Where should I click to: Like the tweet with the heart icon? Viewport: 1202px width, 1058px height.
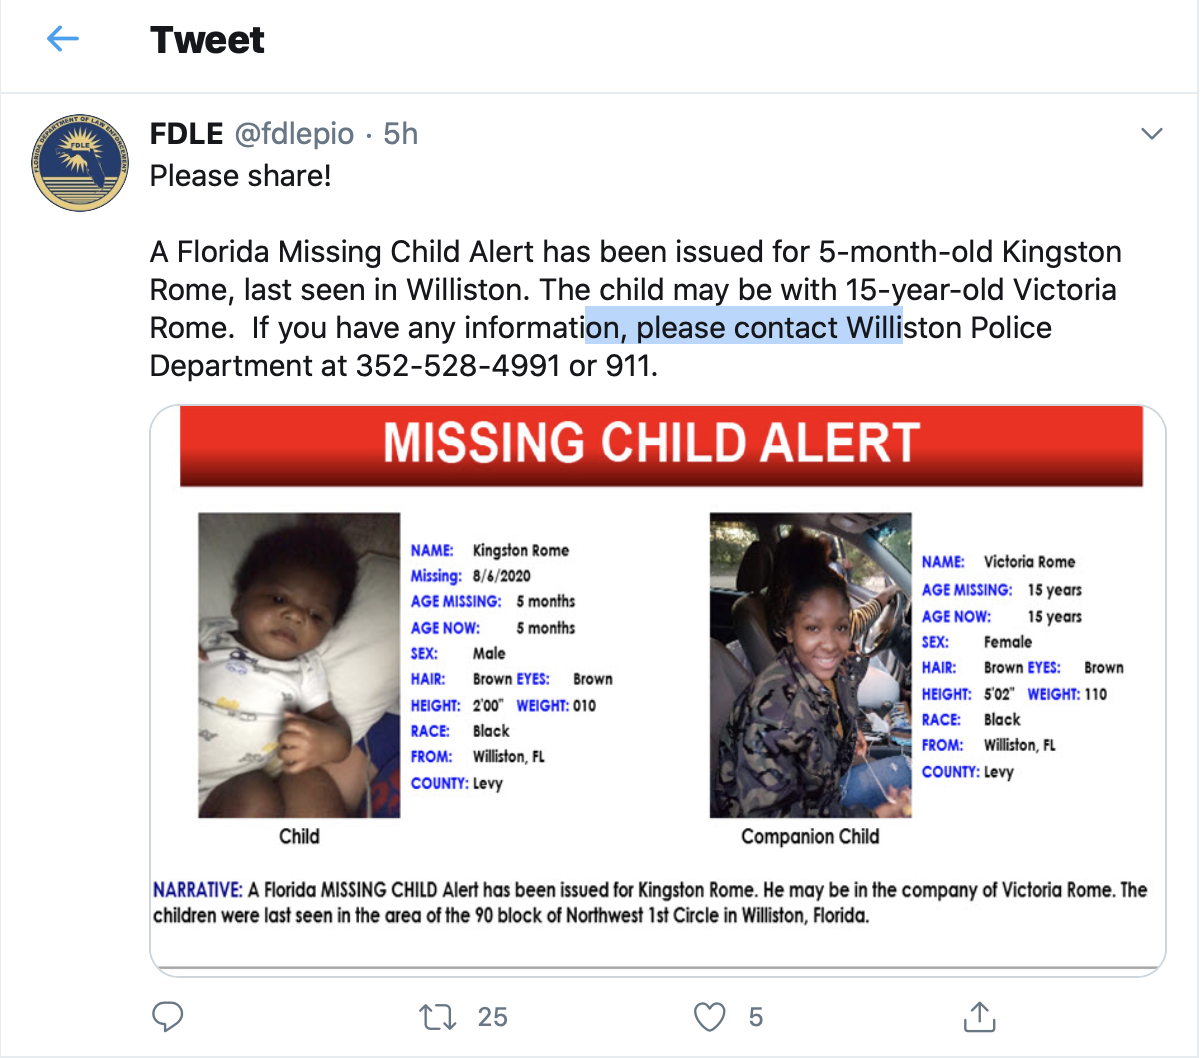(x=709, y=1017)
